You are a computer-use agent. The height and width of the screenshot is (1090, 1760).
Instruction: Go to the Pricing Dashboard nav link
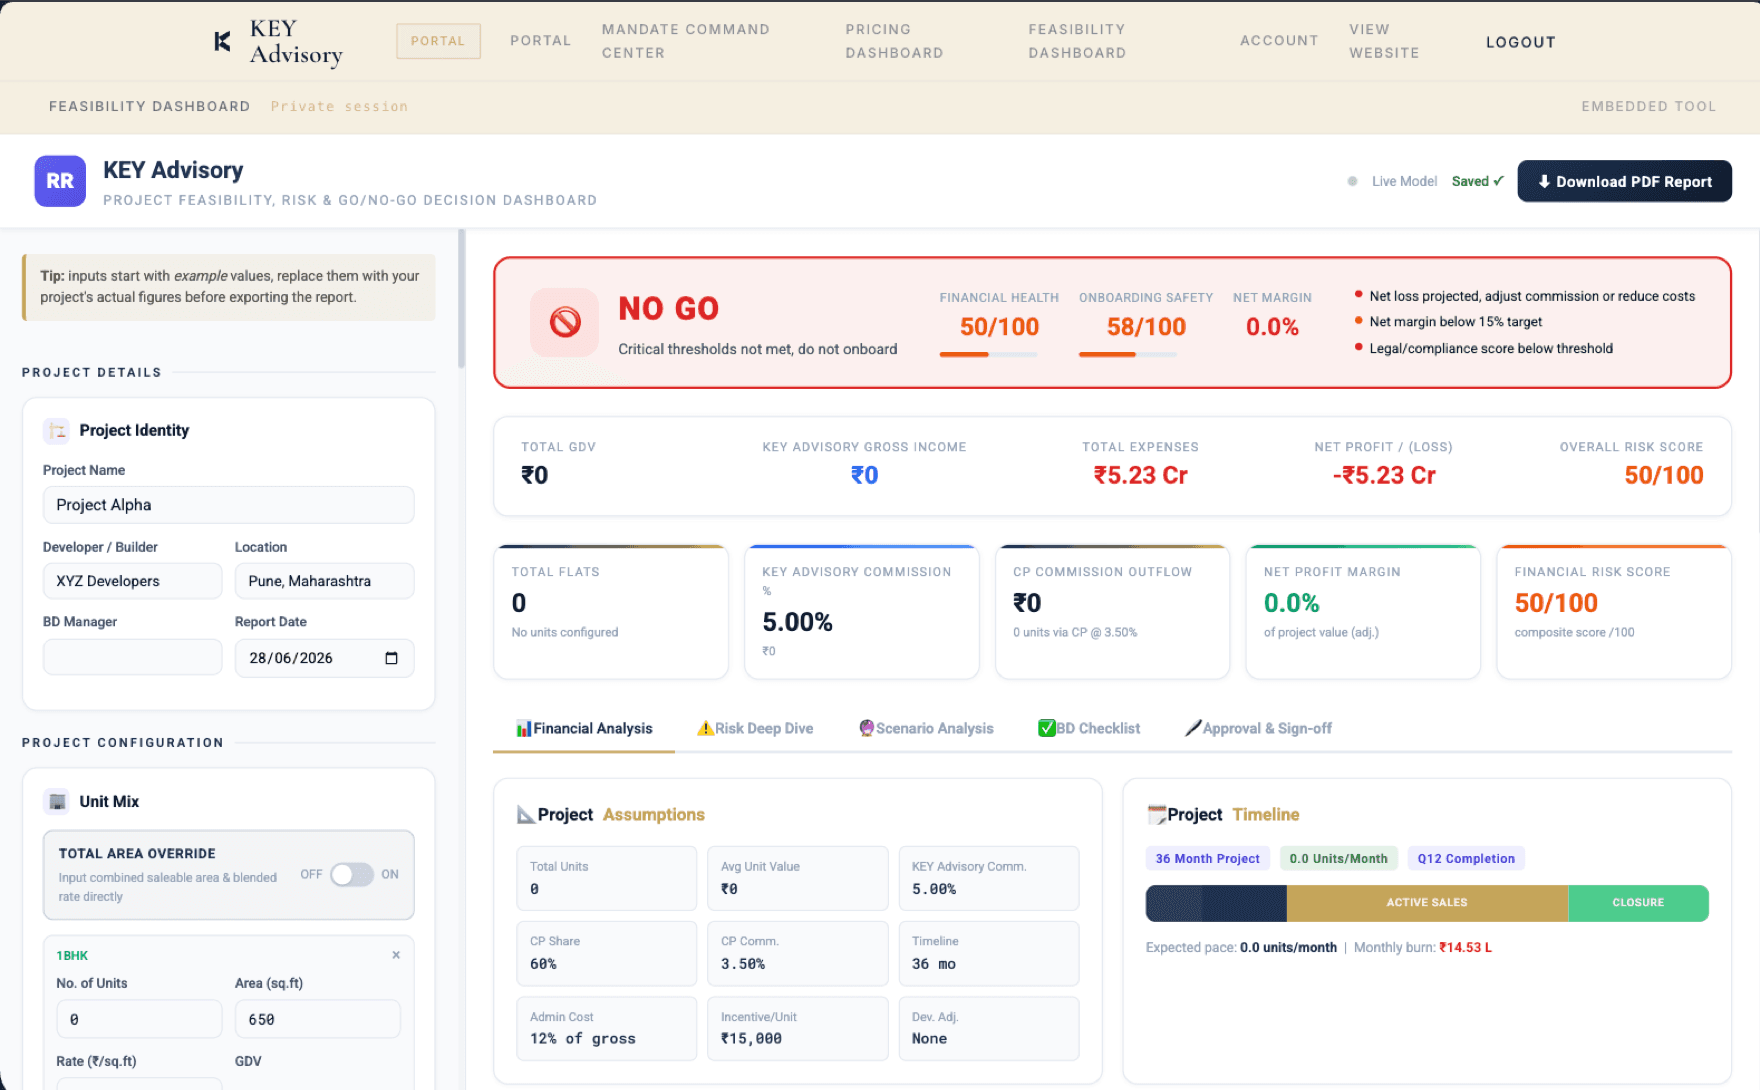tap(894, 41)
